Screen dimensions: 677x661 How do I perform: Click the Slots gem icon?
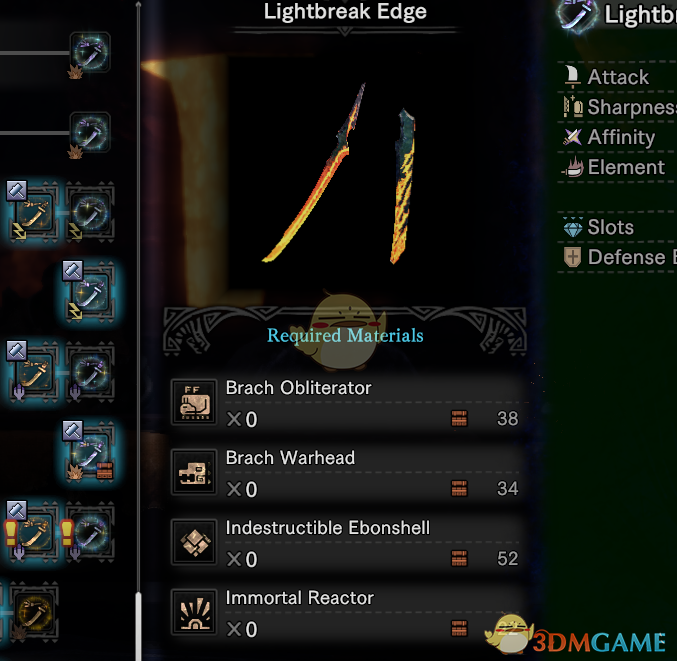(x=573, y=227)
